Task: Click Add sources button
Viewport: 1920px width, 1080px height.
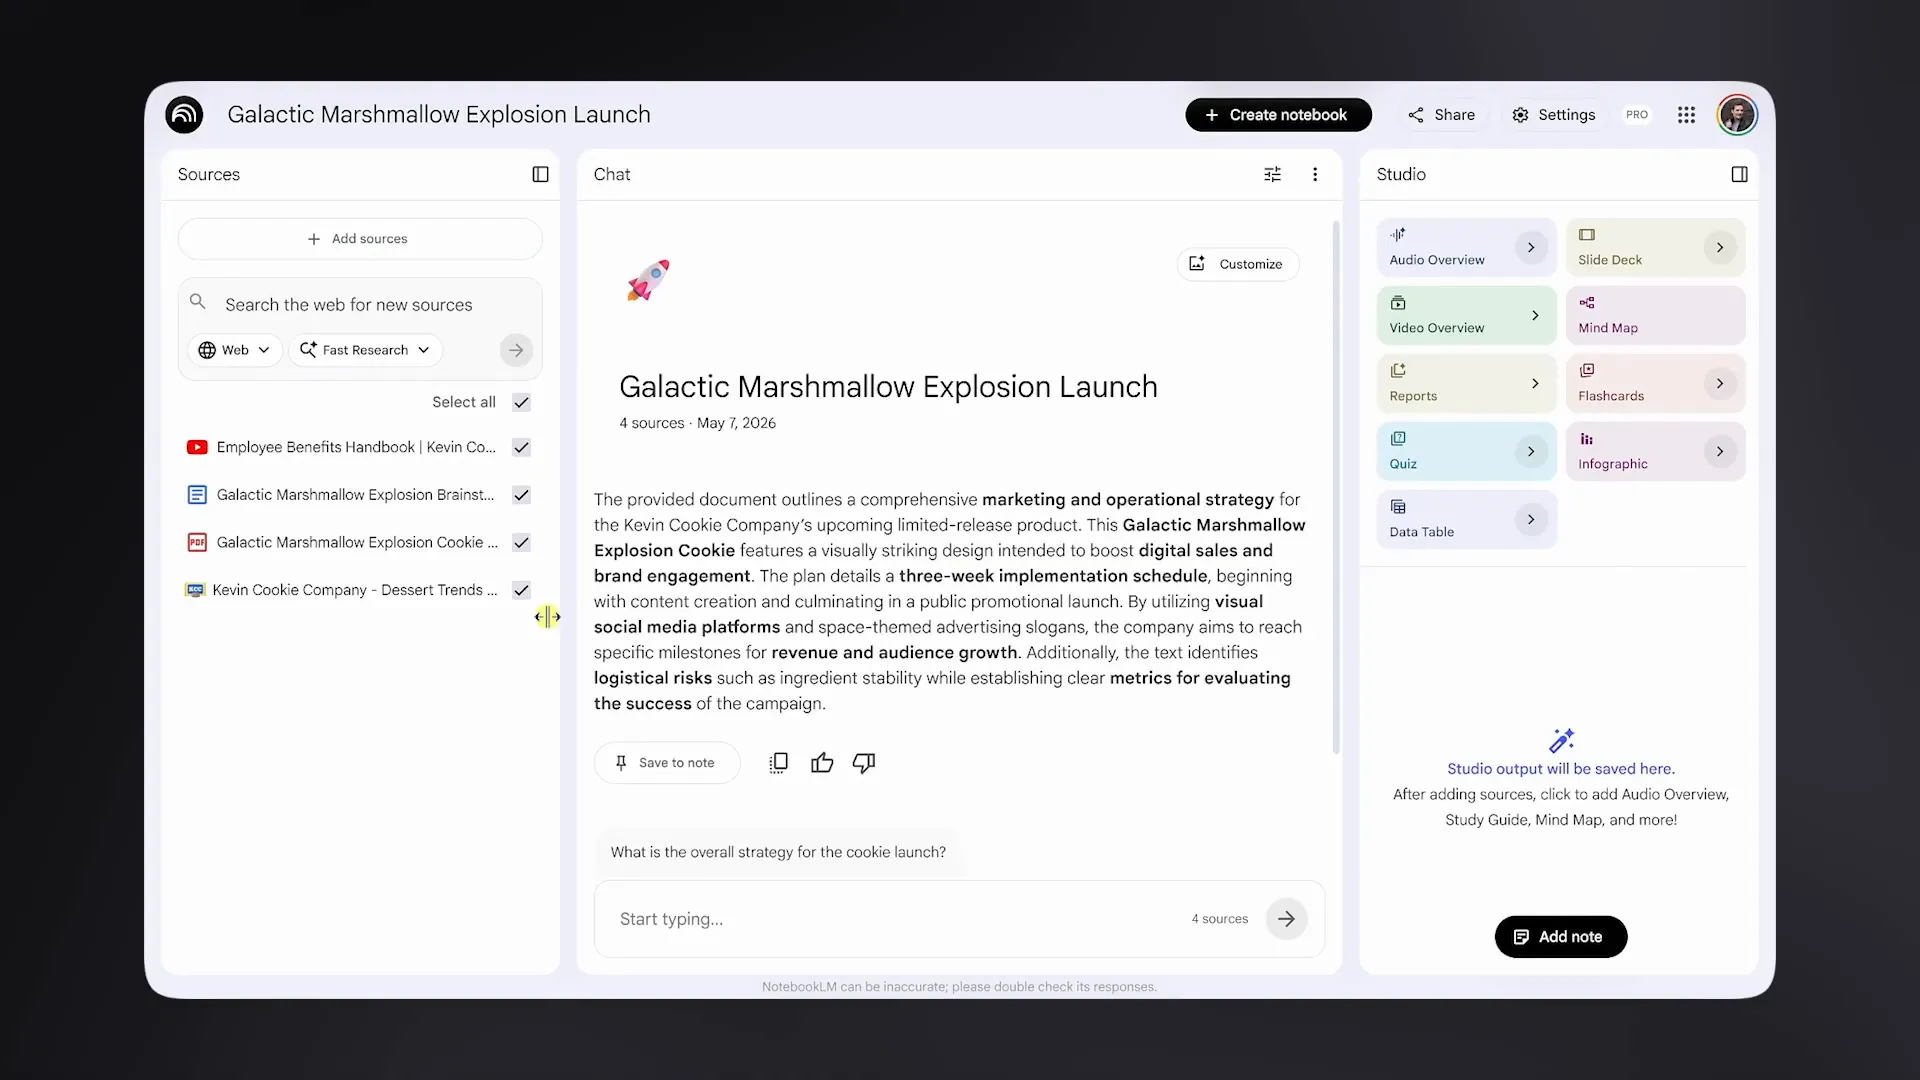Action: coord(360,239)
